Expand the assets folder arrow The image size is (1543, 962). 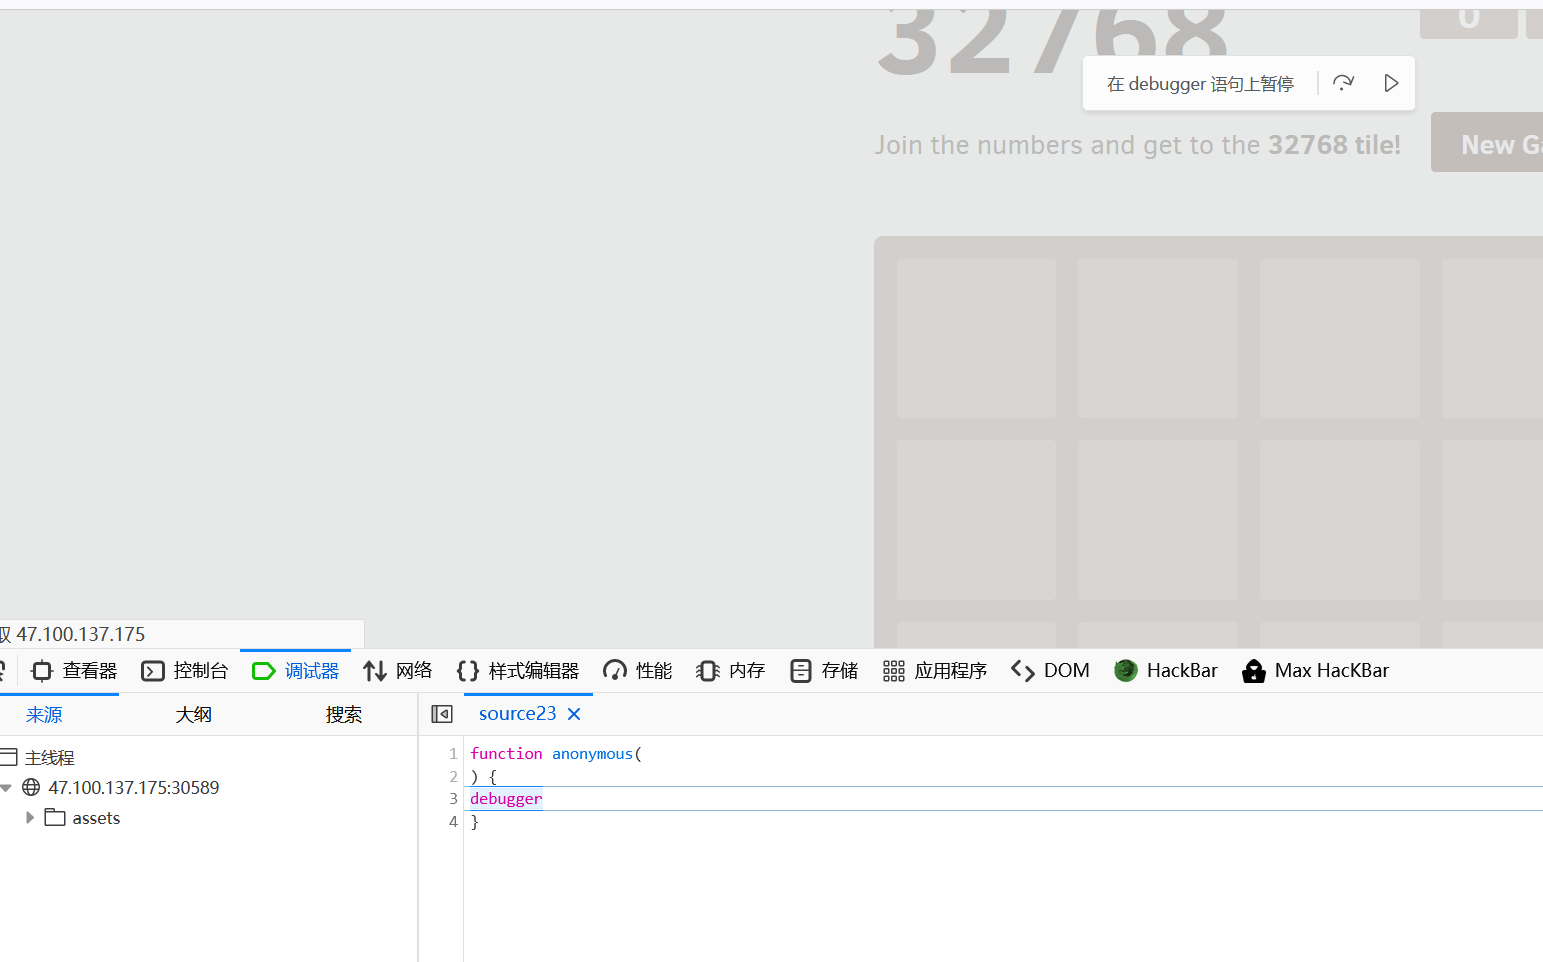(30, 818)
